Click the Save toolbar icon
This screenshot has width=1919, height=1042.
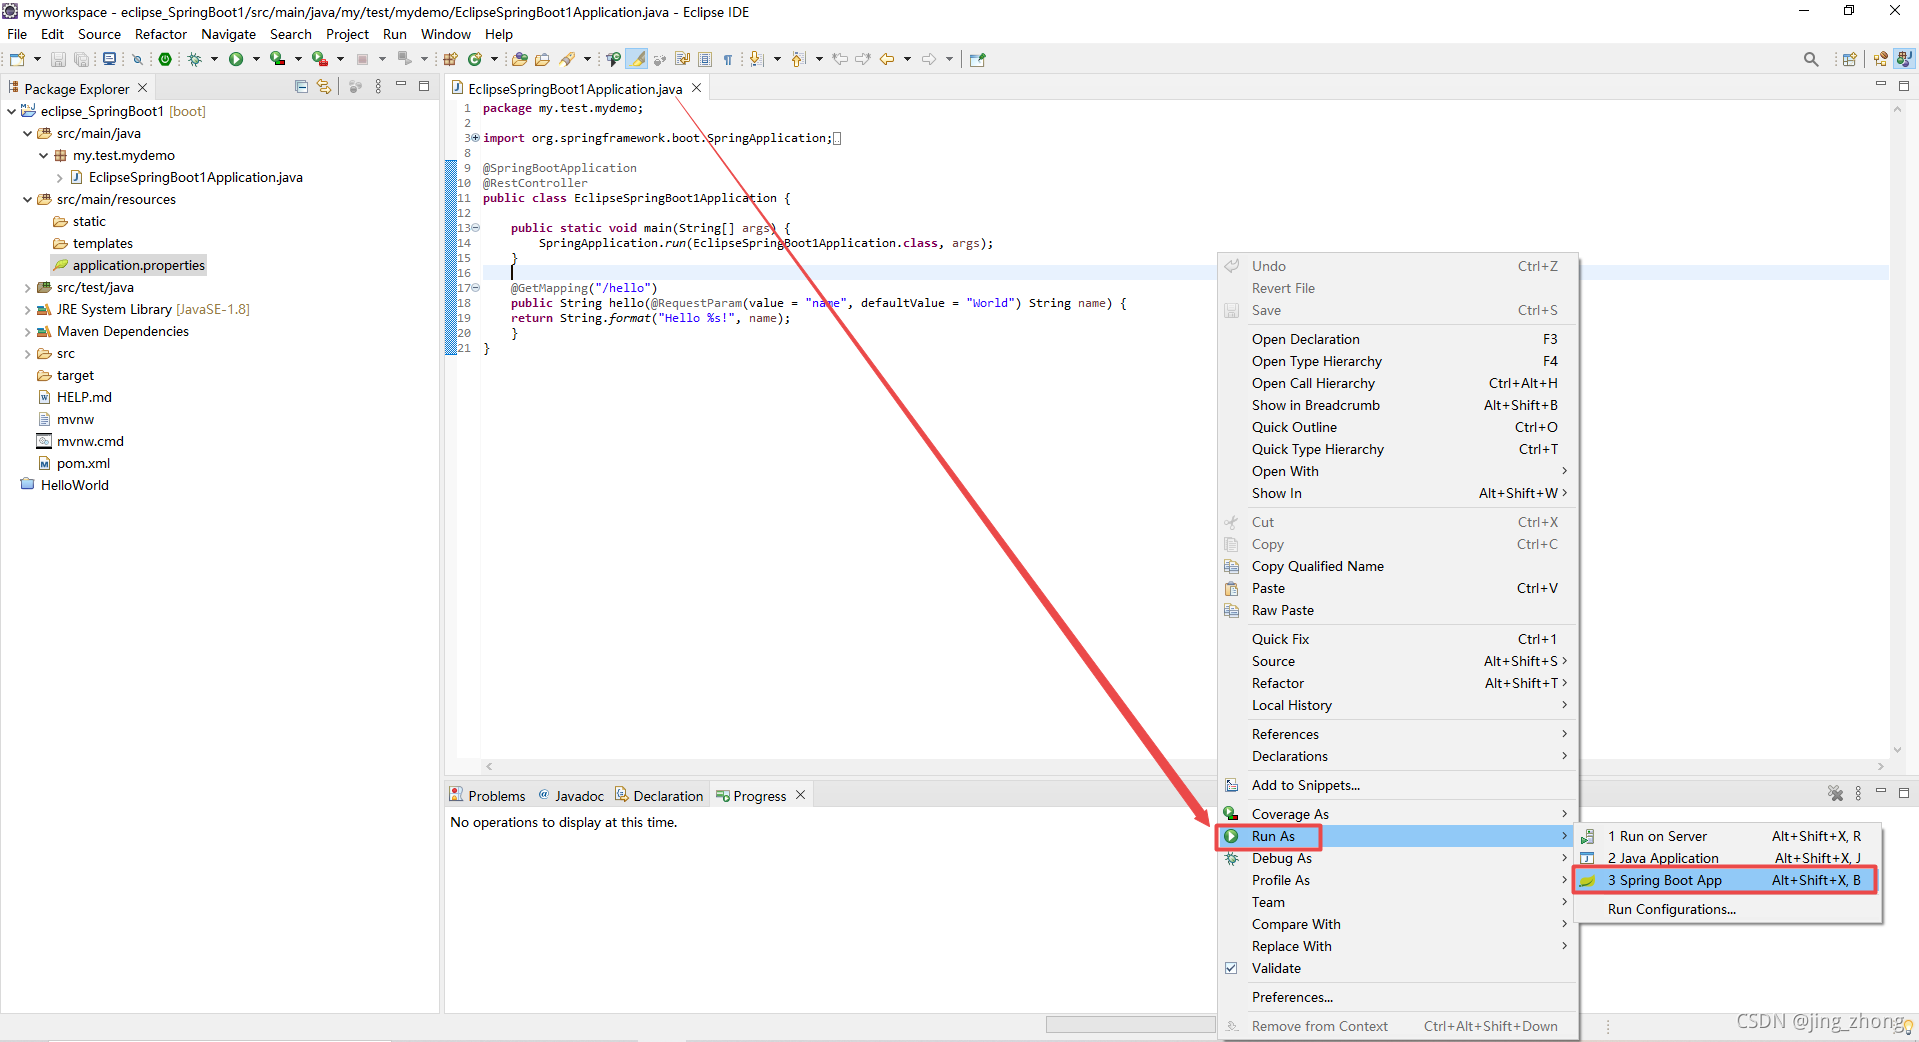tap(58, 59)
